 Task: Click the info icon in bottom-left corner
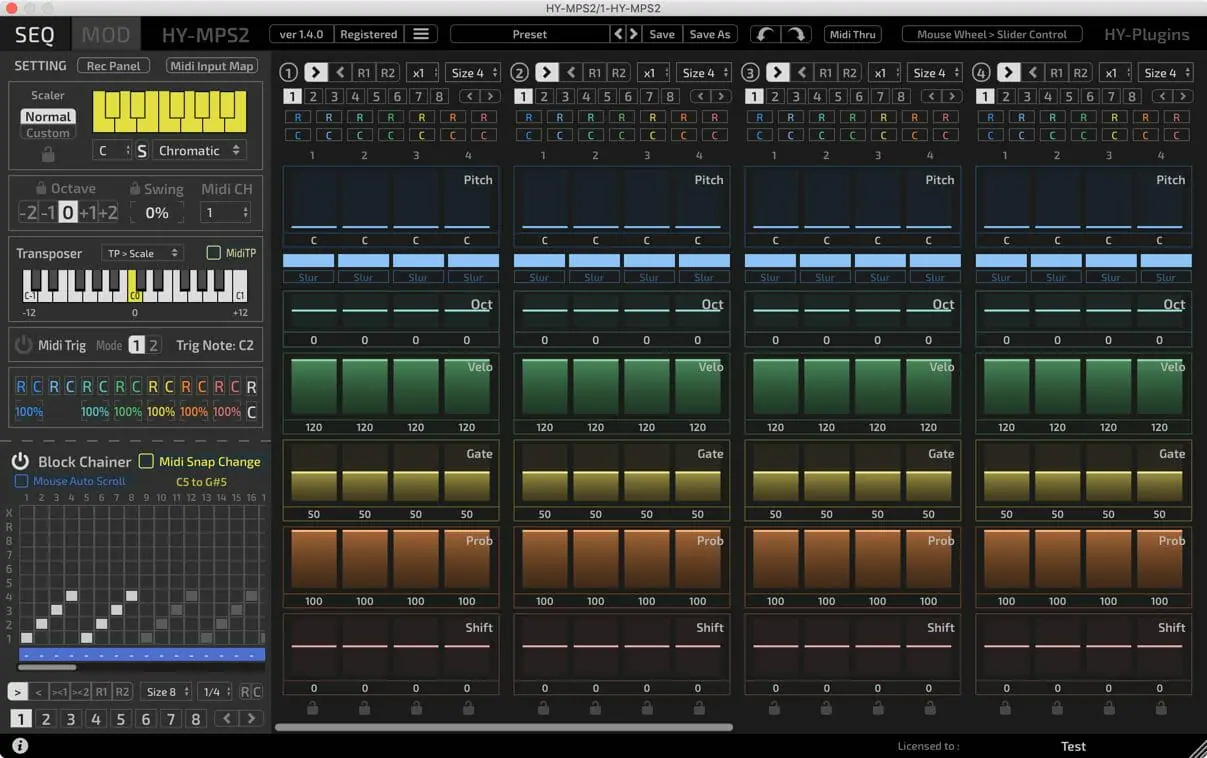(20, 745)
